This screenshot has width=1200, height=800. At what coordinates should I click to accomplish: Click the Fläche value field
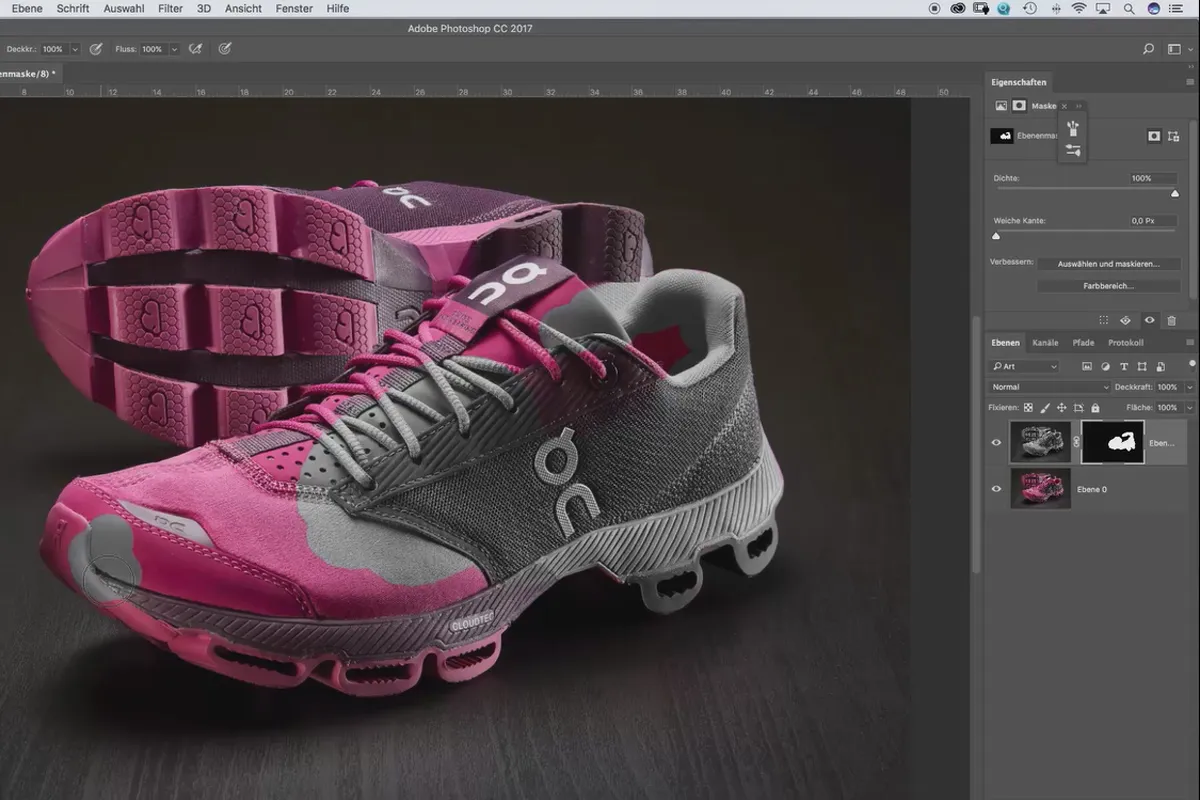(1169, 408)
